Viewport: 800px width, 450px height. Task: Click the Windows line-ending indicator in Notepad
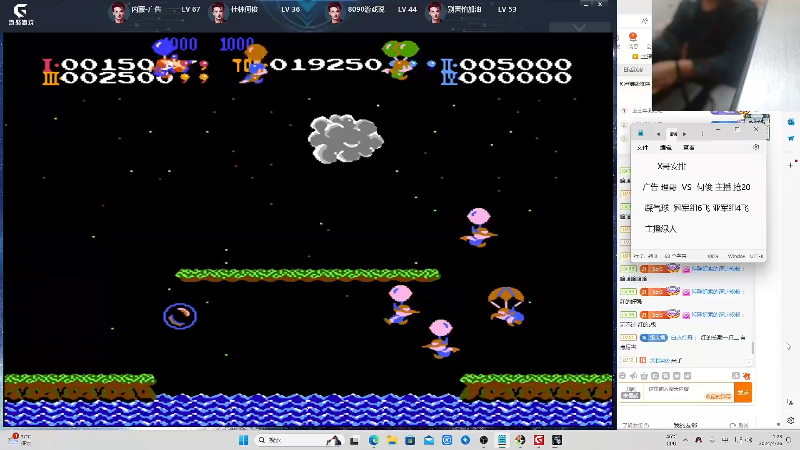(736, 256)
